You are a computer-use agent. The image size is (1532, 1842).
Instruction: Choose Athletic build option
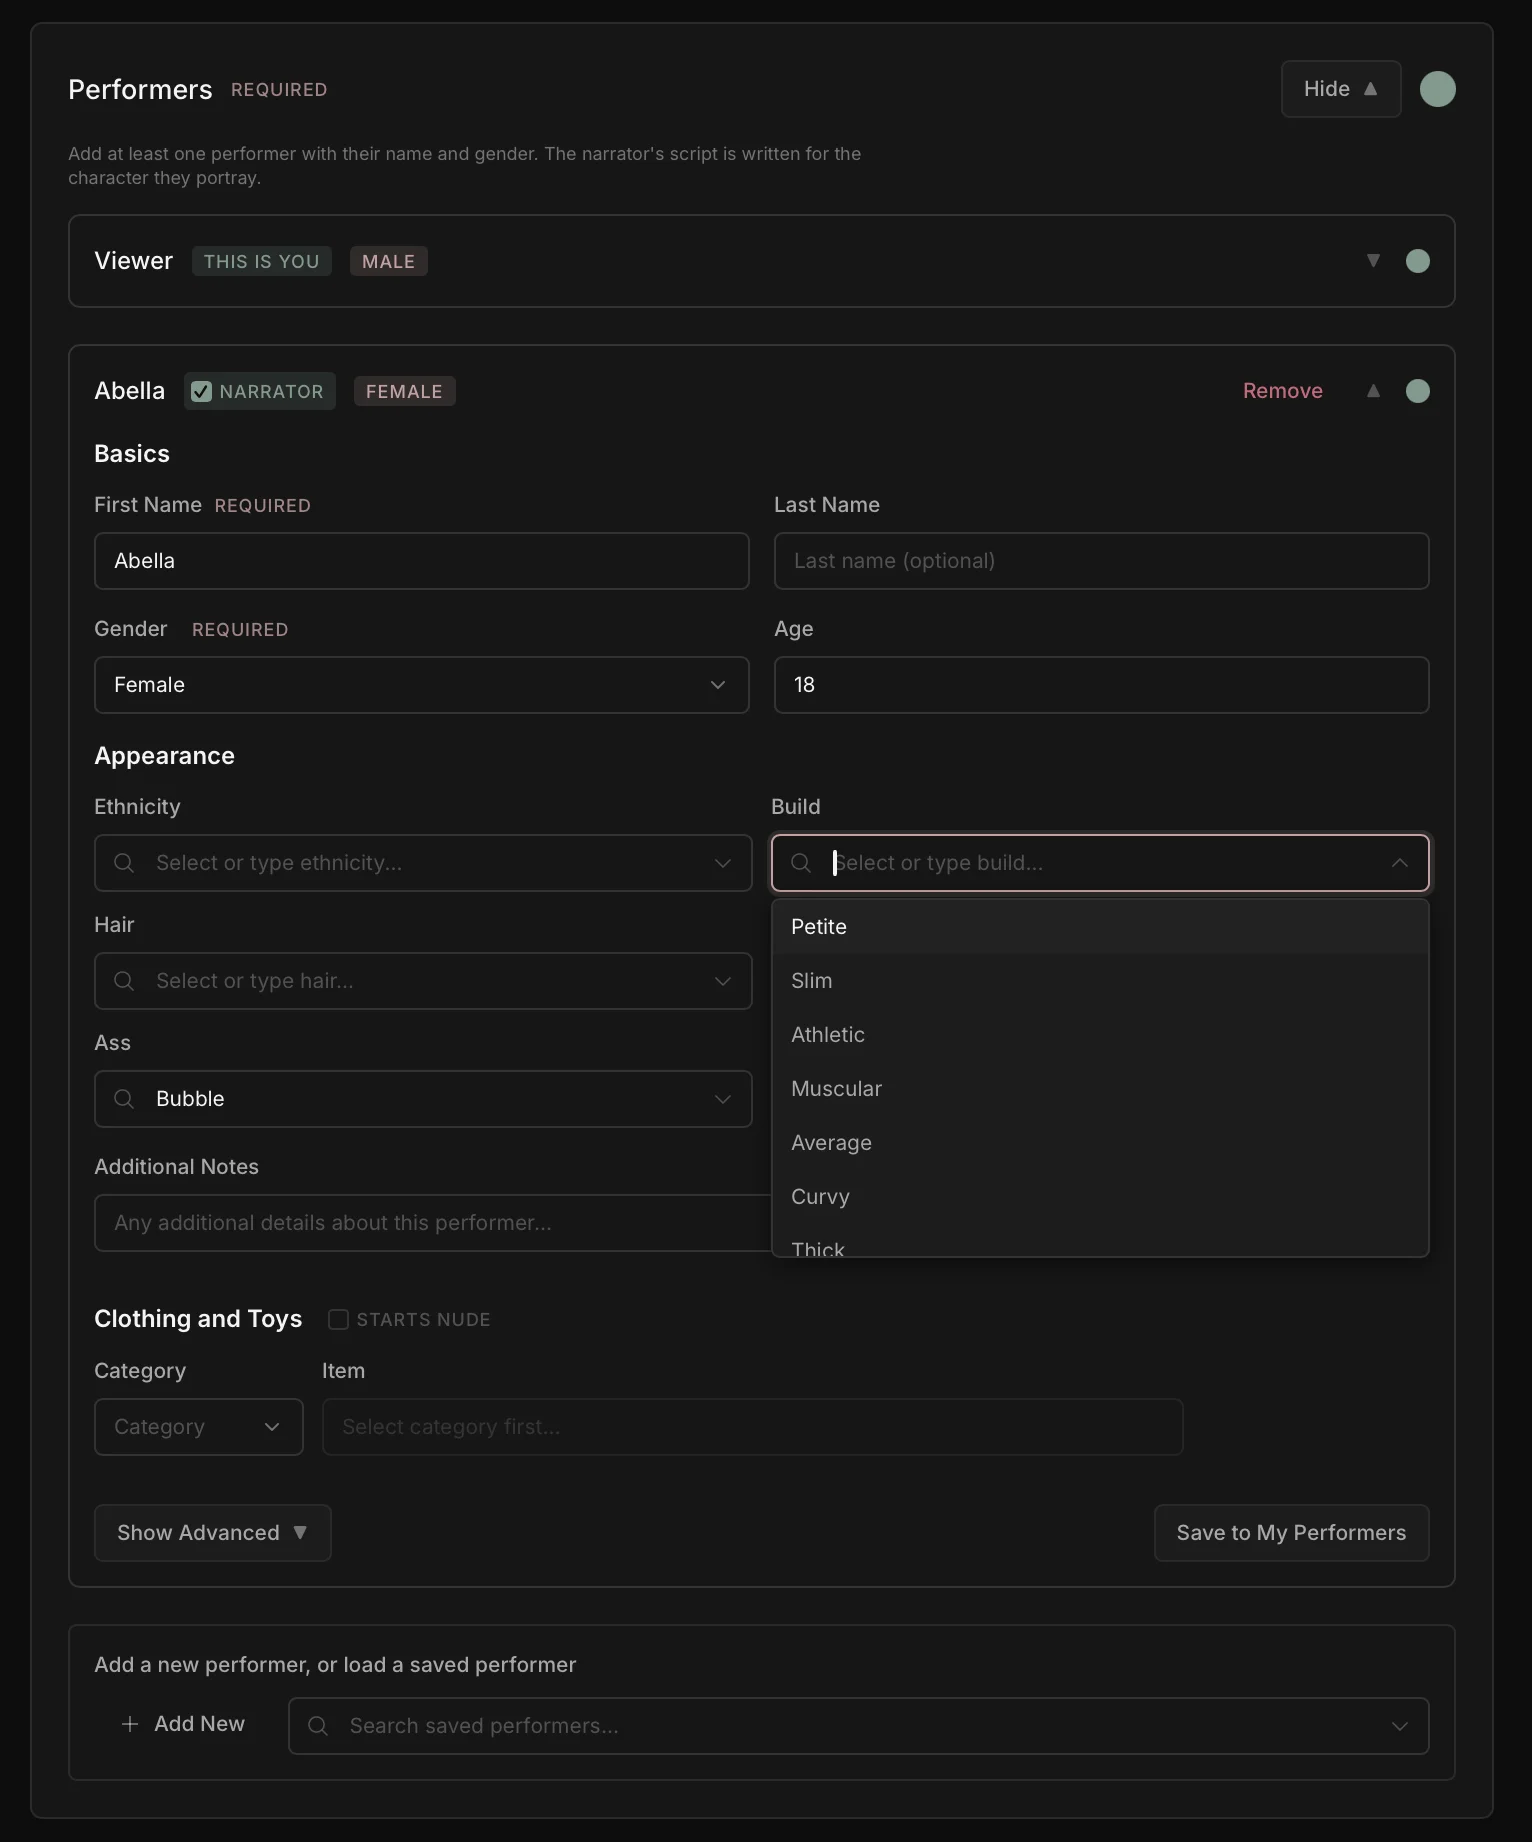point(1100,1035)
